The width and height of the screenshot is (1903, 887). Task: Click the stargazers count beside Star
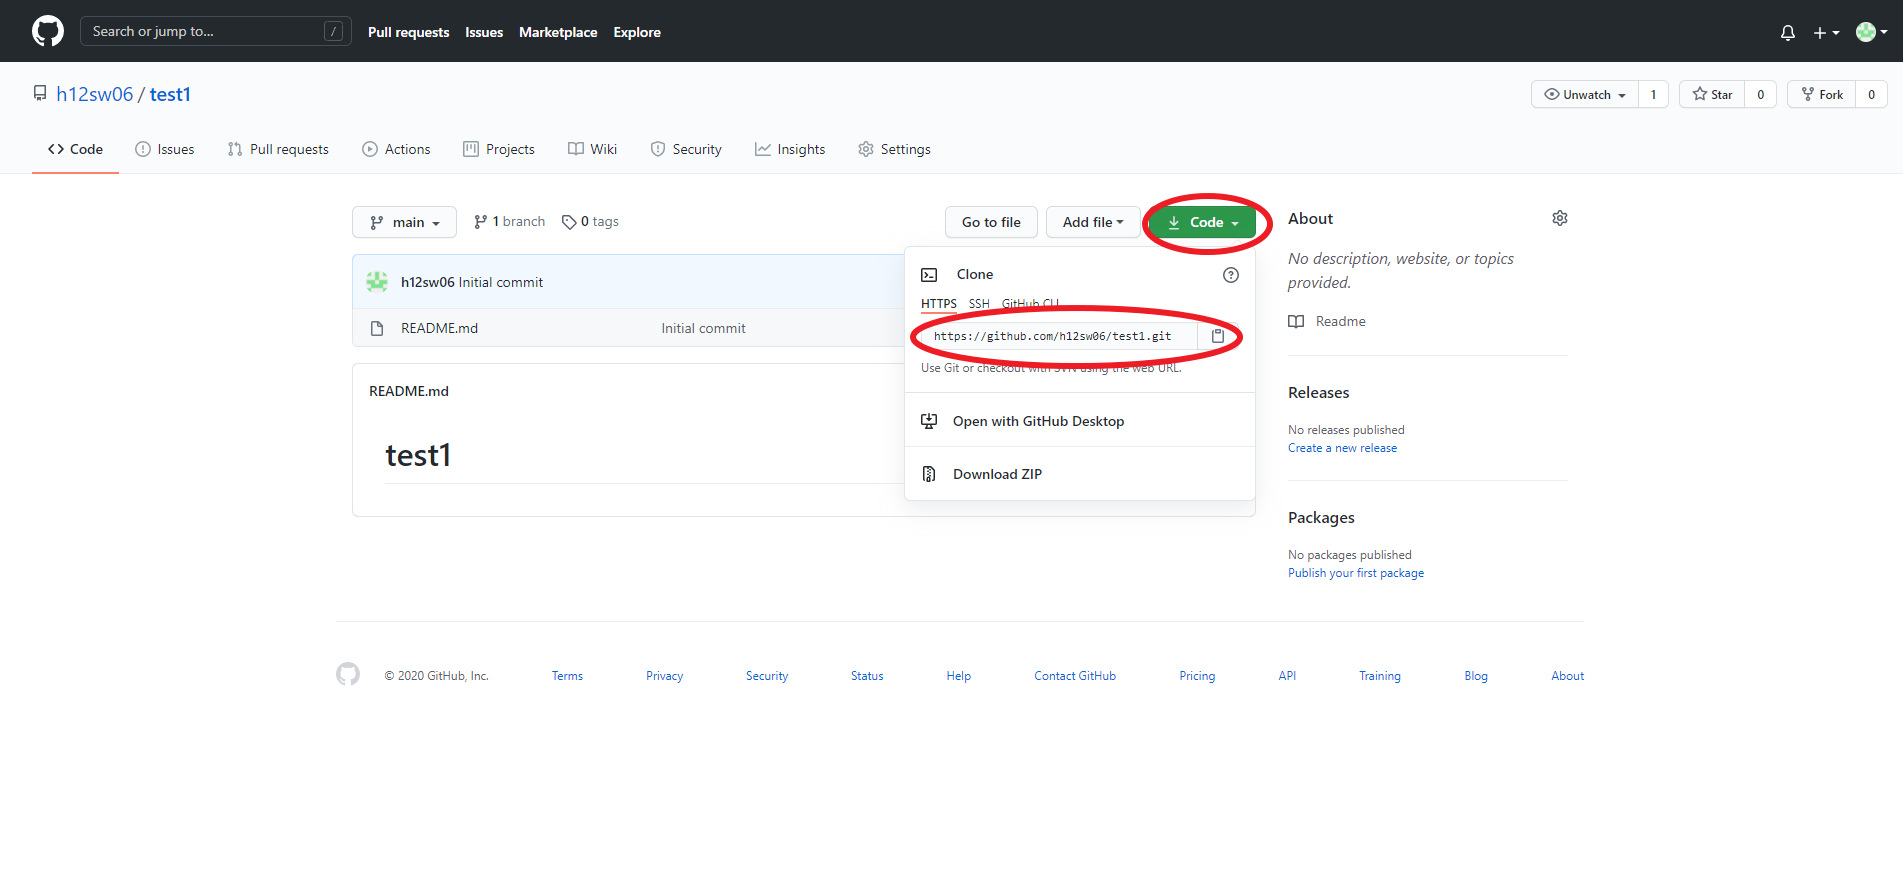(1760, 95)
